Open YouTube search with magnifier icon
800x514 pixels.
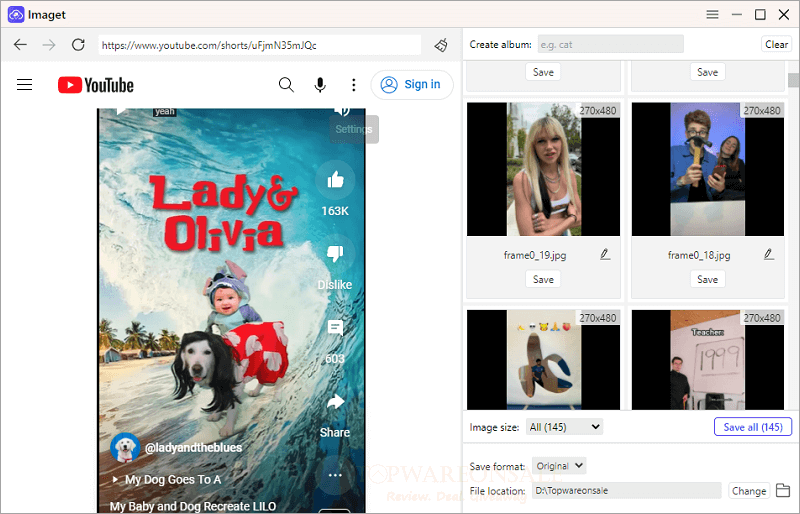point(286,85)
